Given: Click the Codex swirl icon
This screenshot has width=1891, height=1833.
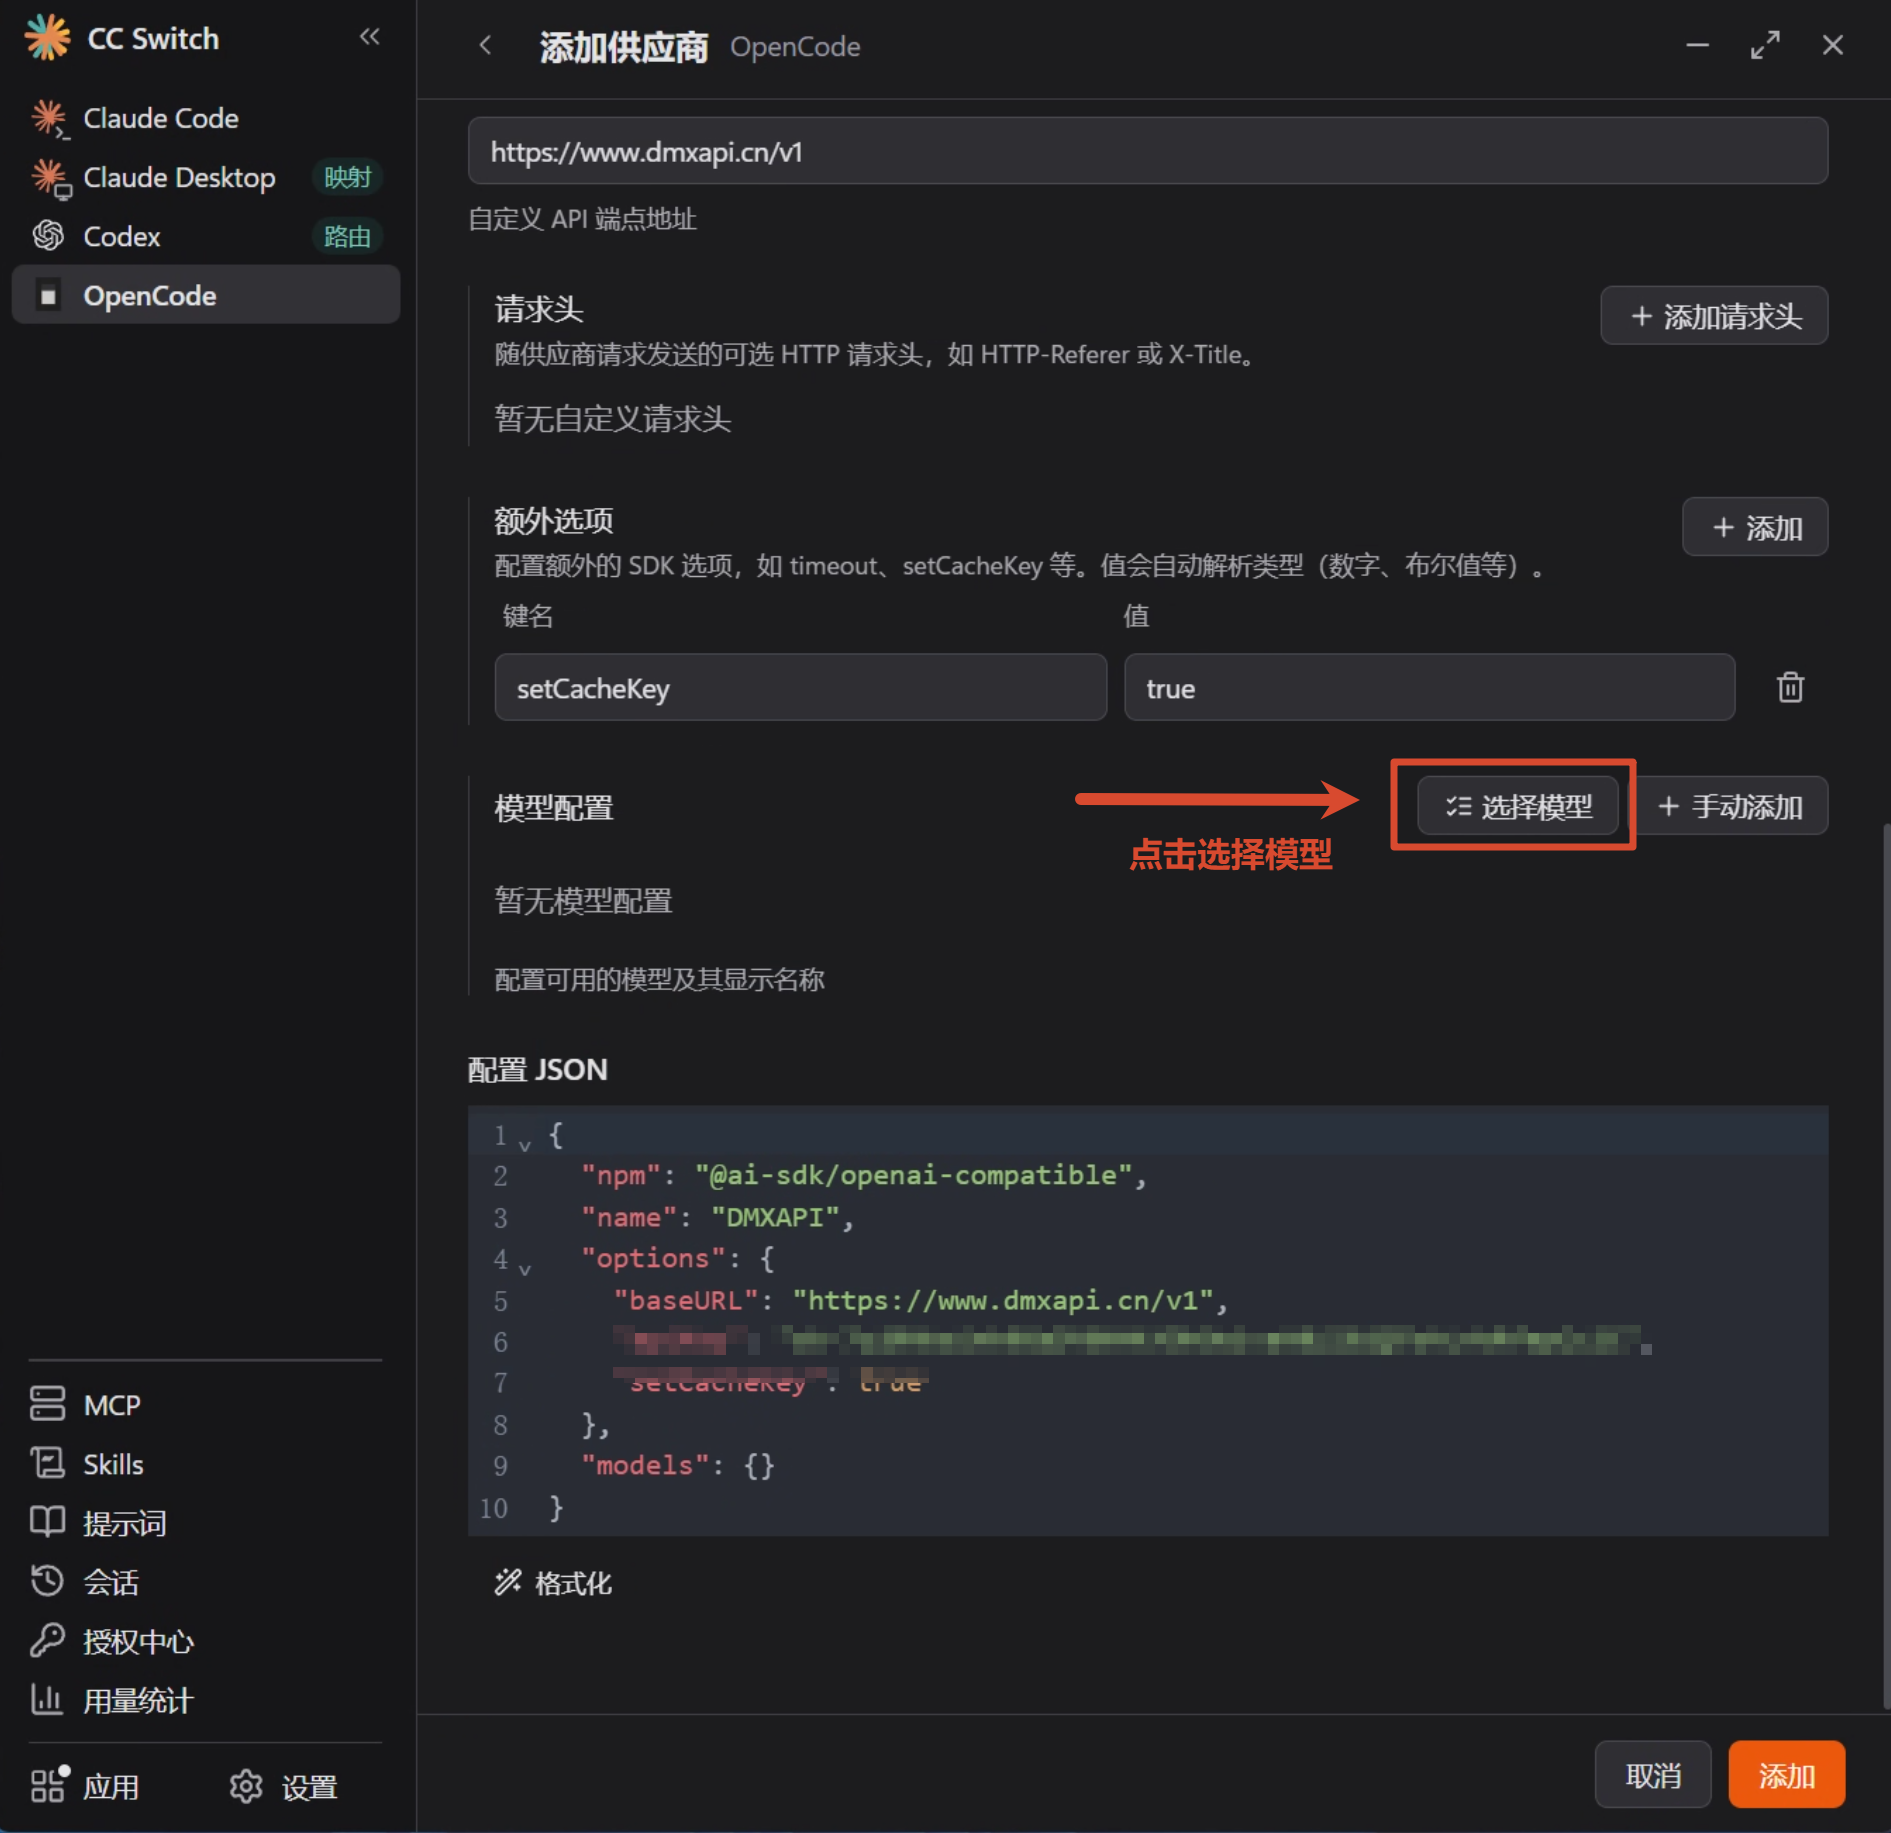Looking at the screenshot, I should click(x=48, y=236).
